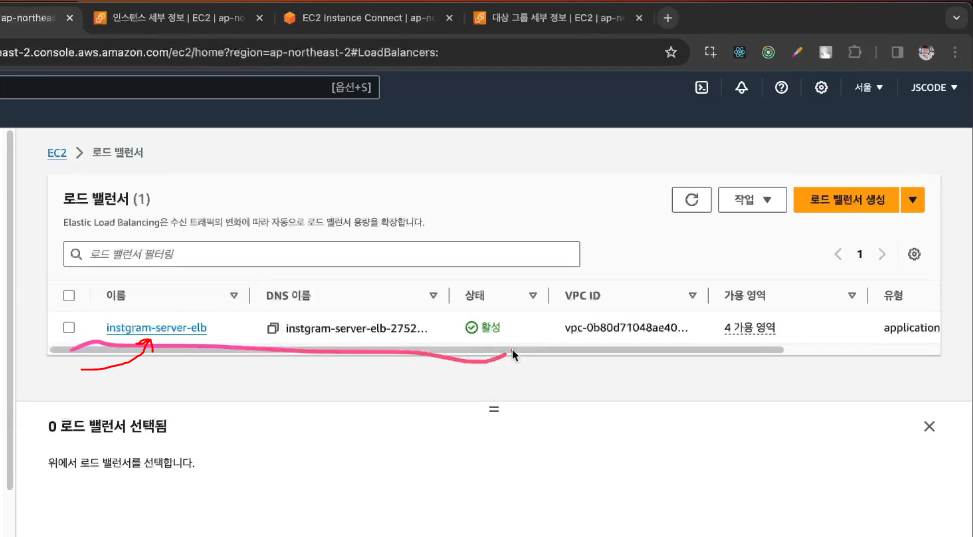Click the search magnifier in filter box
Image resolution: width=973 pixels, height=537 pixels.
click(x=76, y=254)
